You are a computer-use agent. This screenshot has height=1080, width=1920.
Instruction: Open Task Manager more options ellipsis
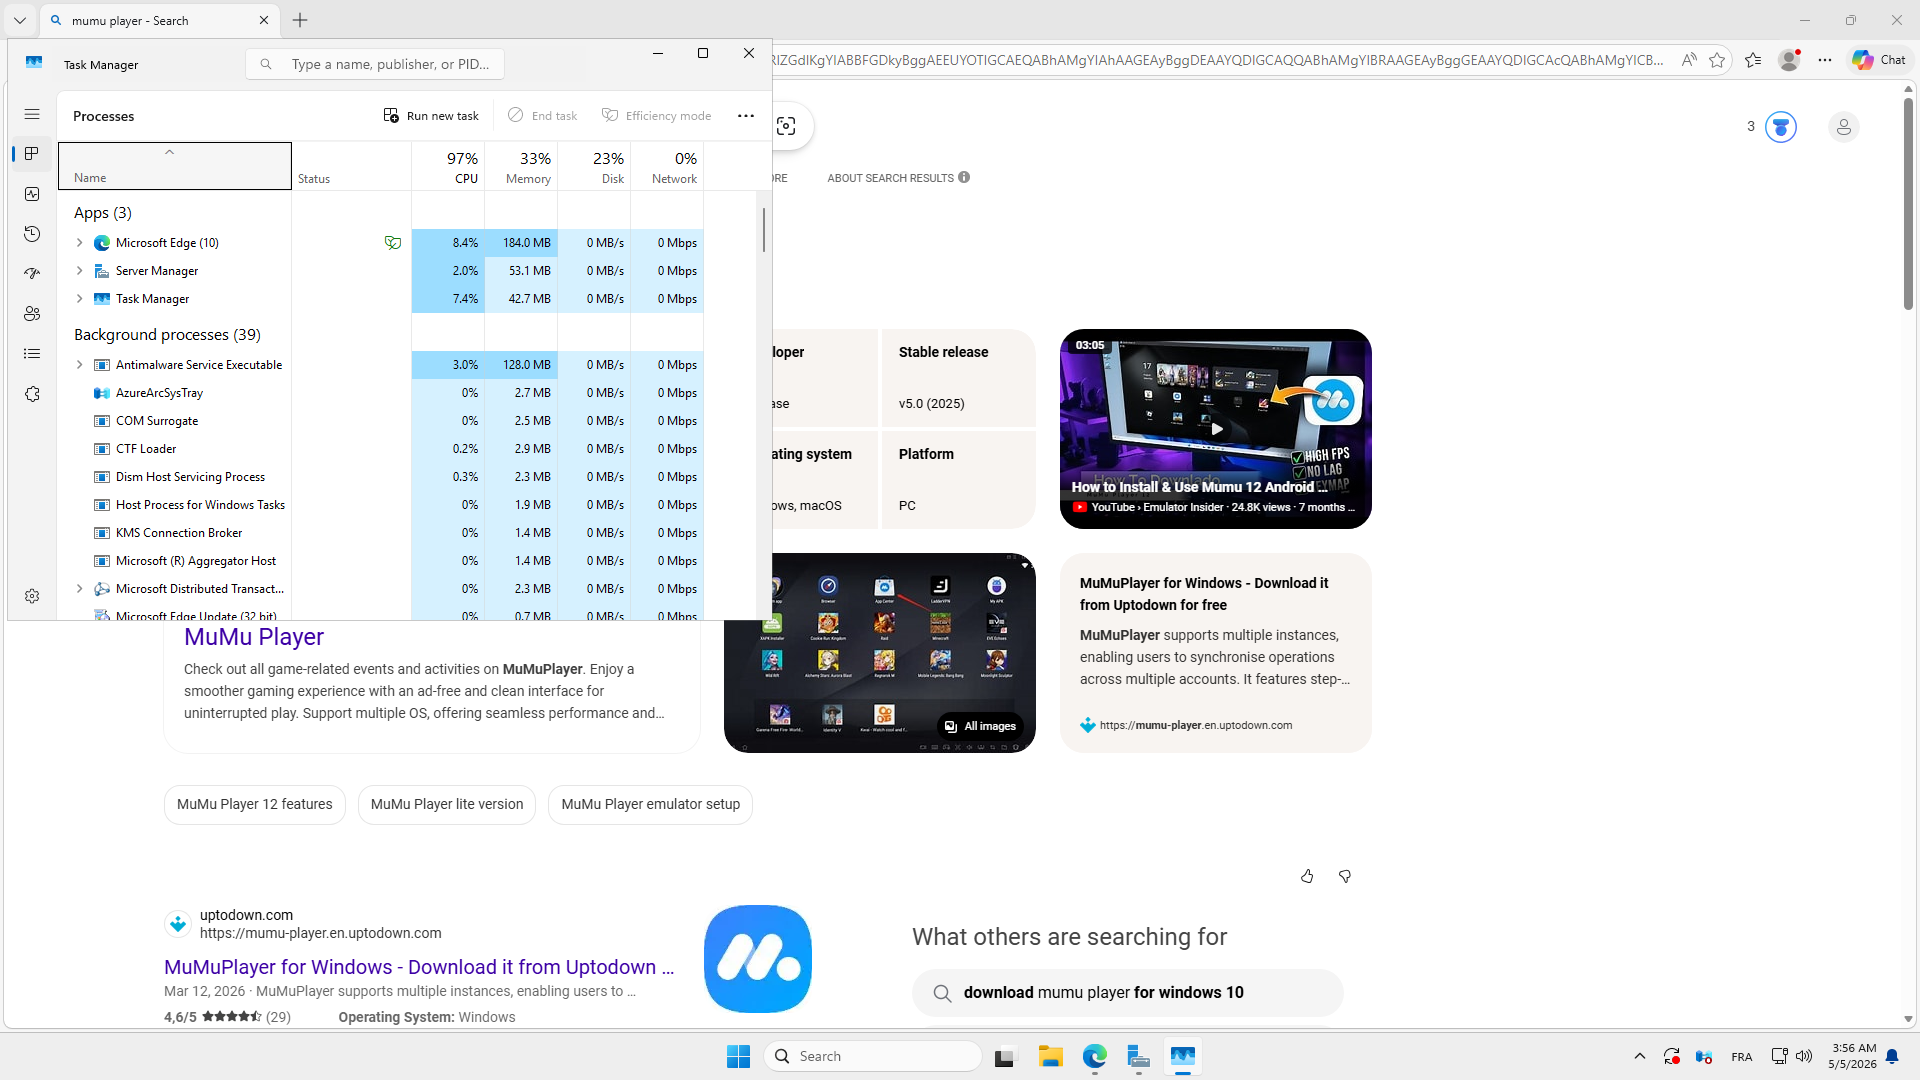[x=746, y=116]
